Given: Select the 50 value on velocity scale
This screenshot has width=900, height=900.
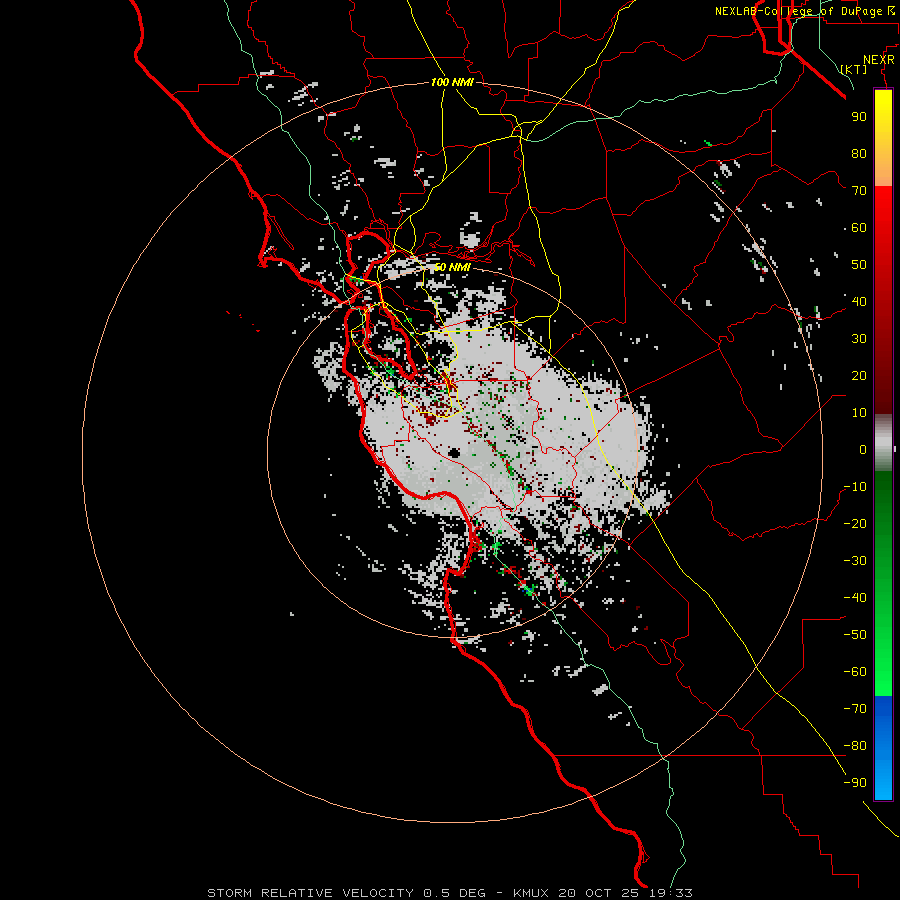Looking at the screenshot, I should (859, 265).
